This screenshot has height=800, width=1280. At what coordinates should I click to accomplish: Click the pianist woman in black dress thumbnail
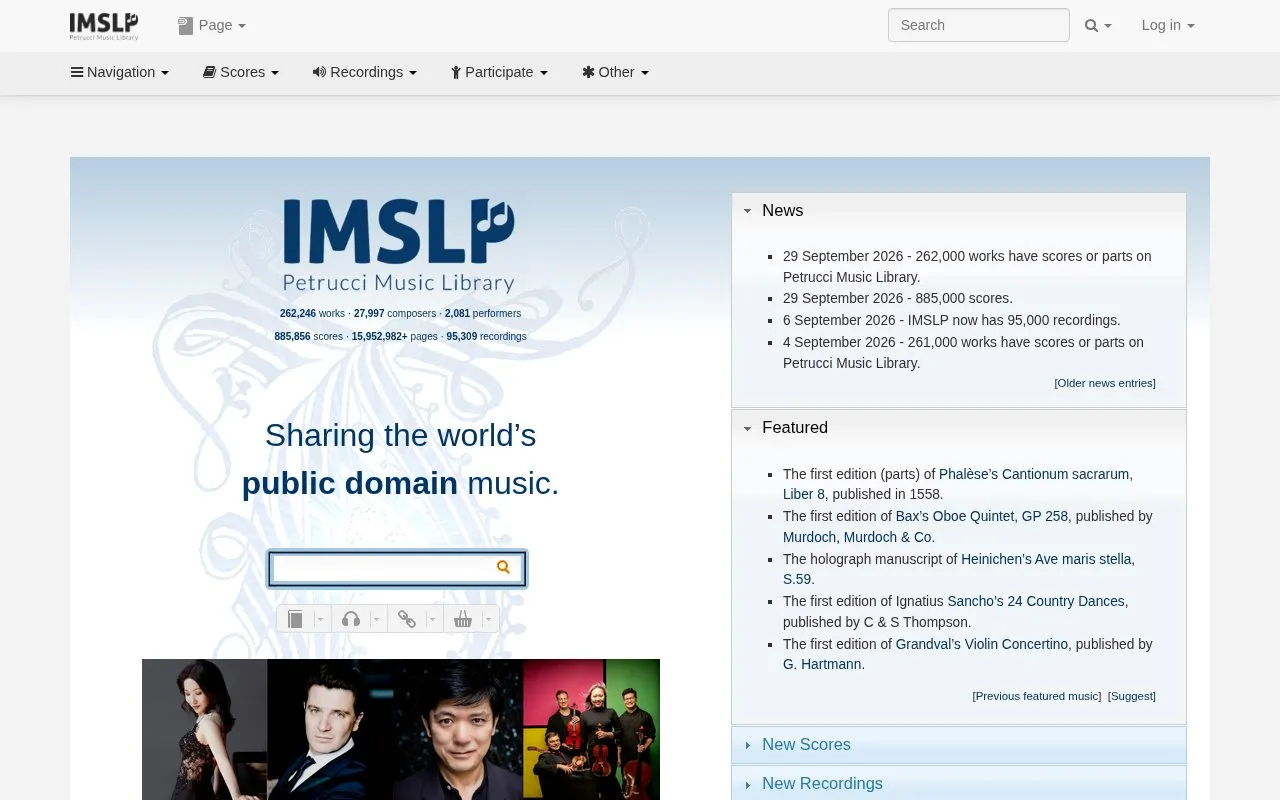pos(204,729)
